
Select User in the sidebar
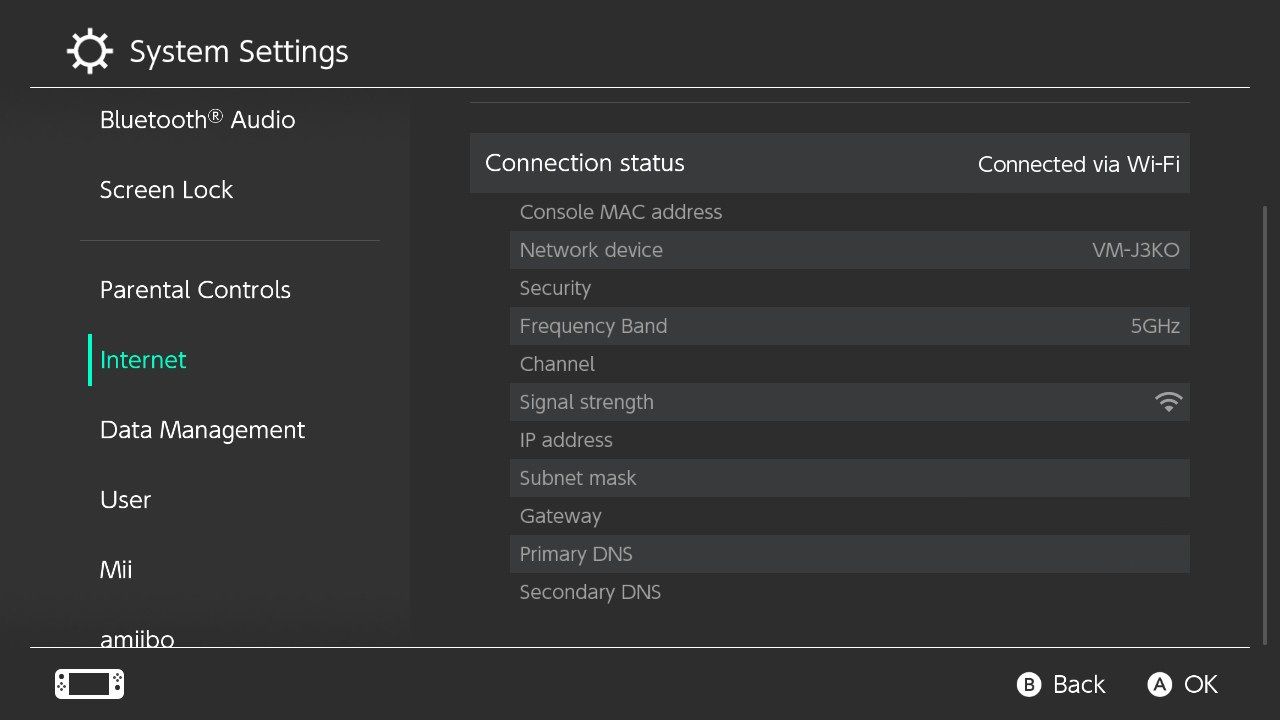click(x=125, y=500)
